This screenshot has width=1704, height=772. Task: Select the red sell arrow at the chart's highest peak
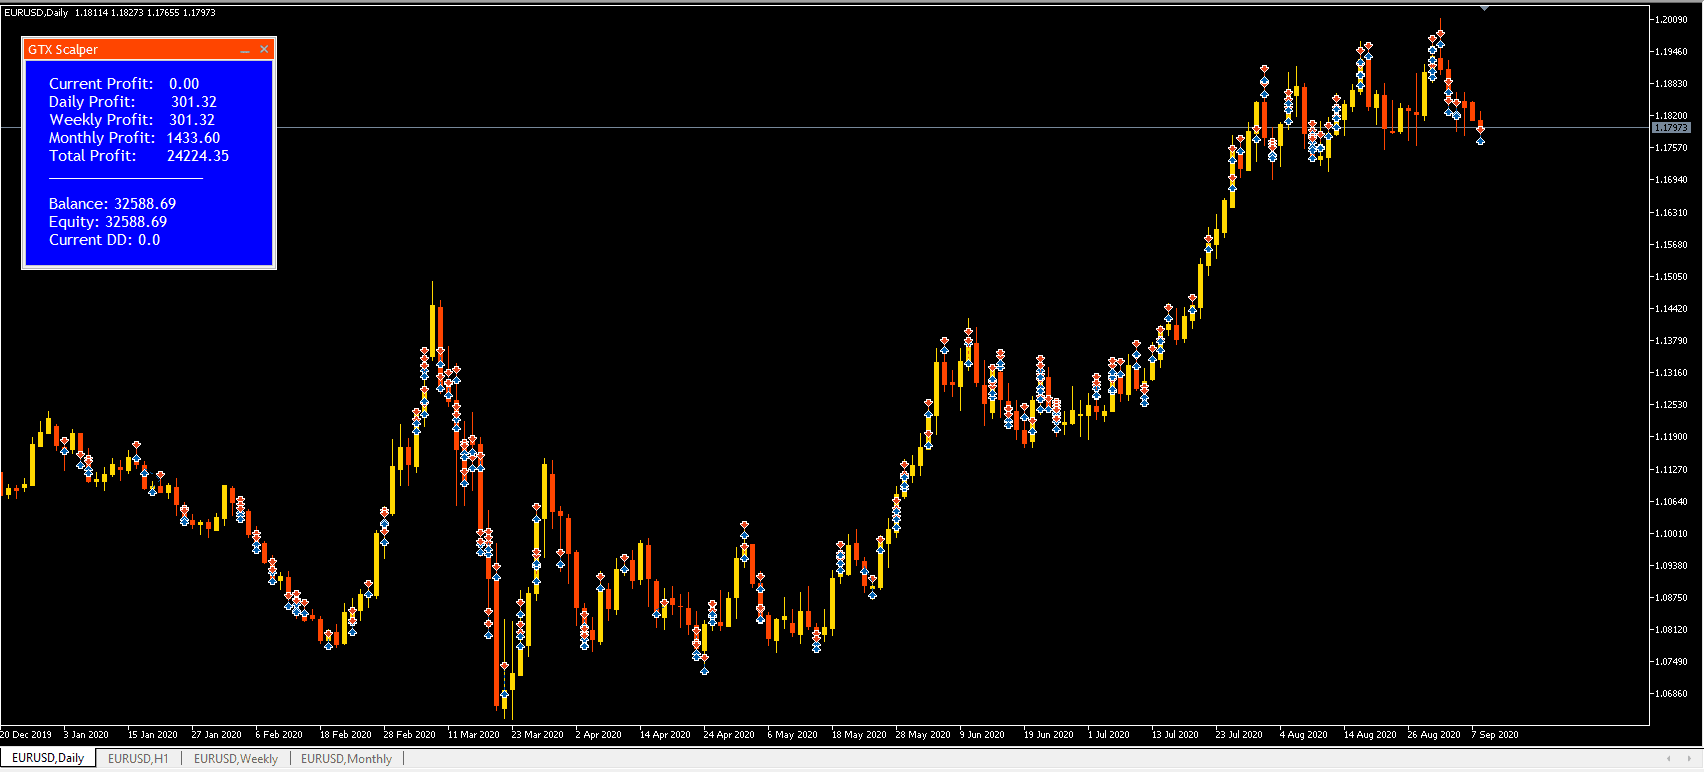tap(1441, 34)
